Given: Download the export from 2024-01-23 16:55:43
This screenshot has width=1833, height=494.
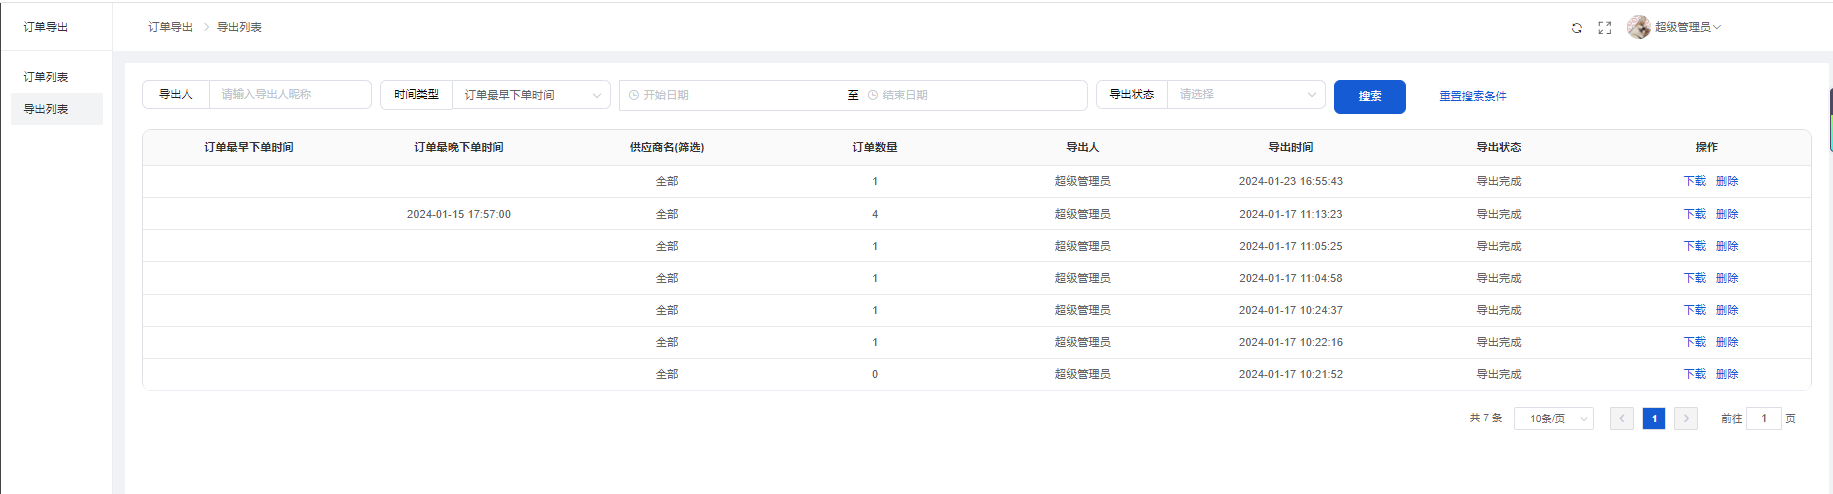Looking at the screenshot, I should (1694, 181).
